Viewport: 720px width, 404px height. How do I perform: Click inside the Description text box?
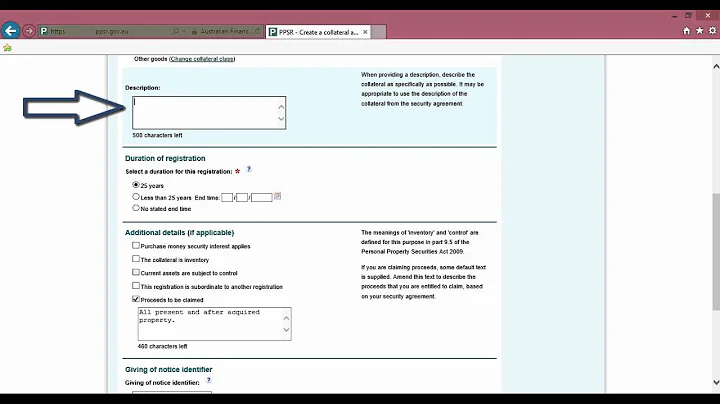pyautogui.click(x=209, y=112)
